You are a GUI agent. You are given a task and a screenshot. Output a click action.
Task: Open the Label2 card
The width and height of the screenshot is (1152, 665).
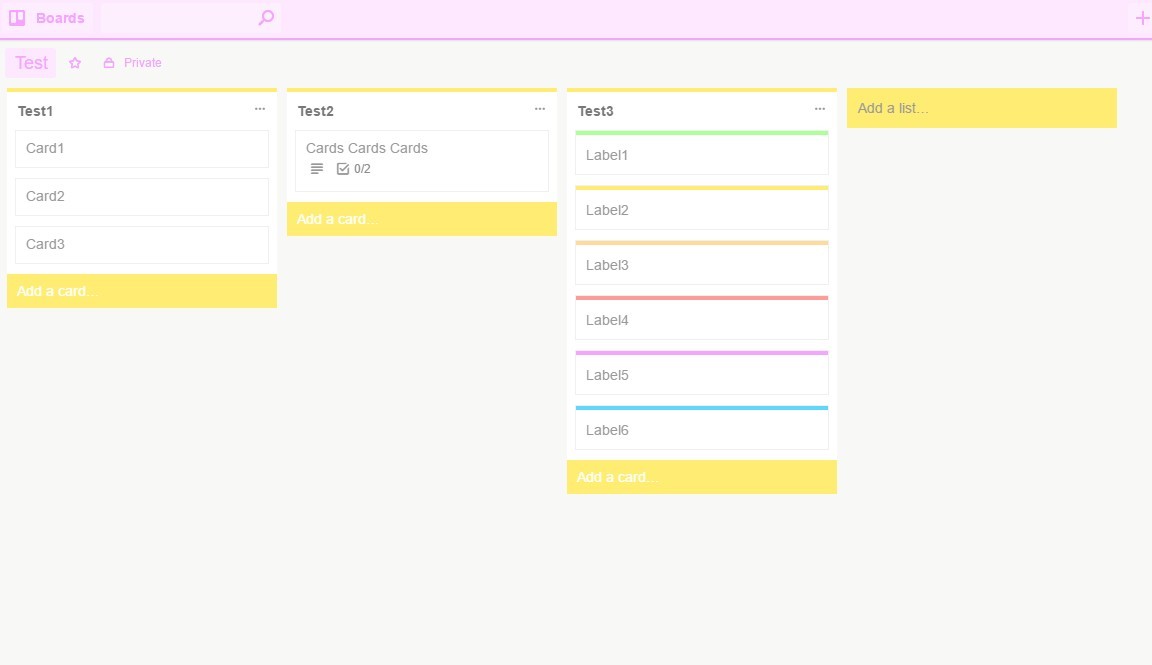pos(702,208)
